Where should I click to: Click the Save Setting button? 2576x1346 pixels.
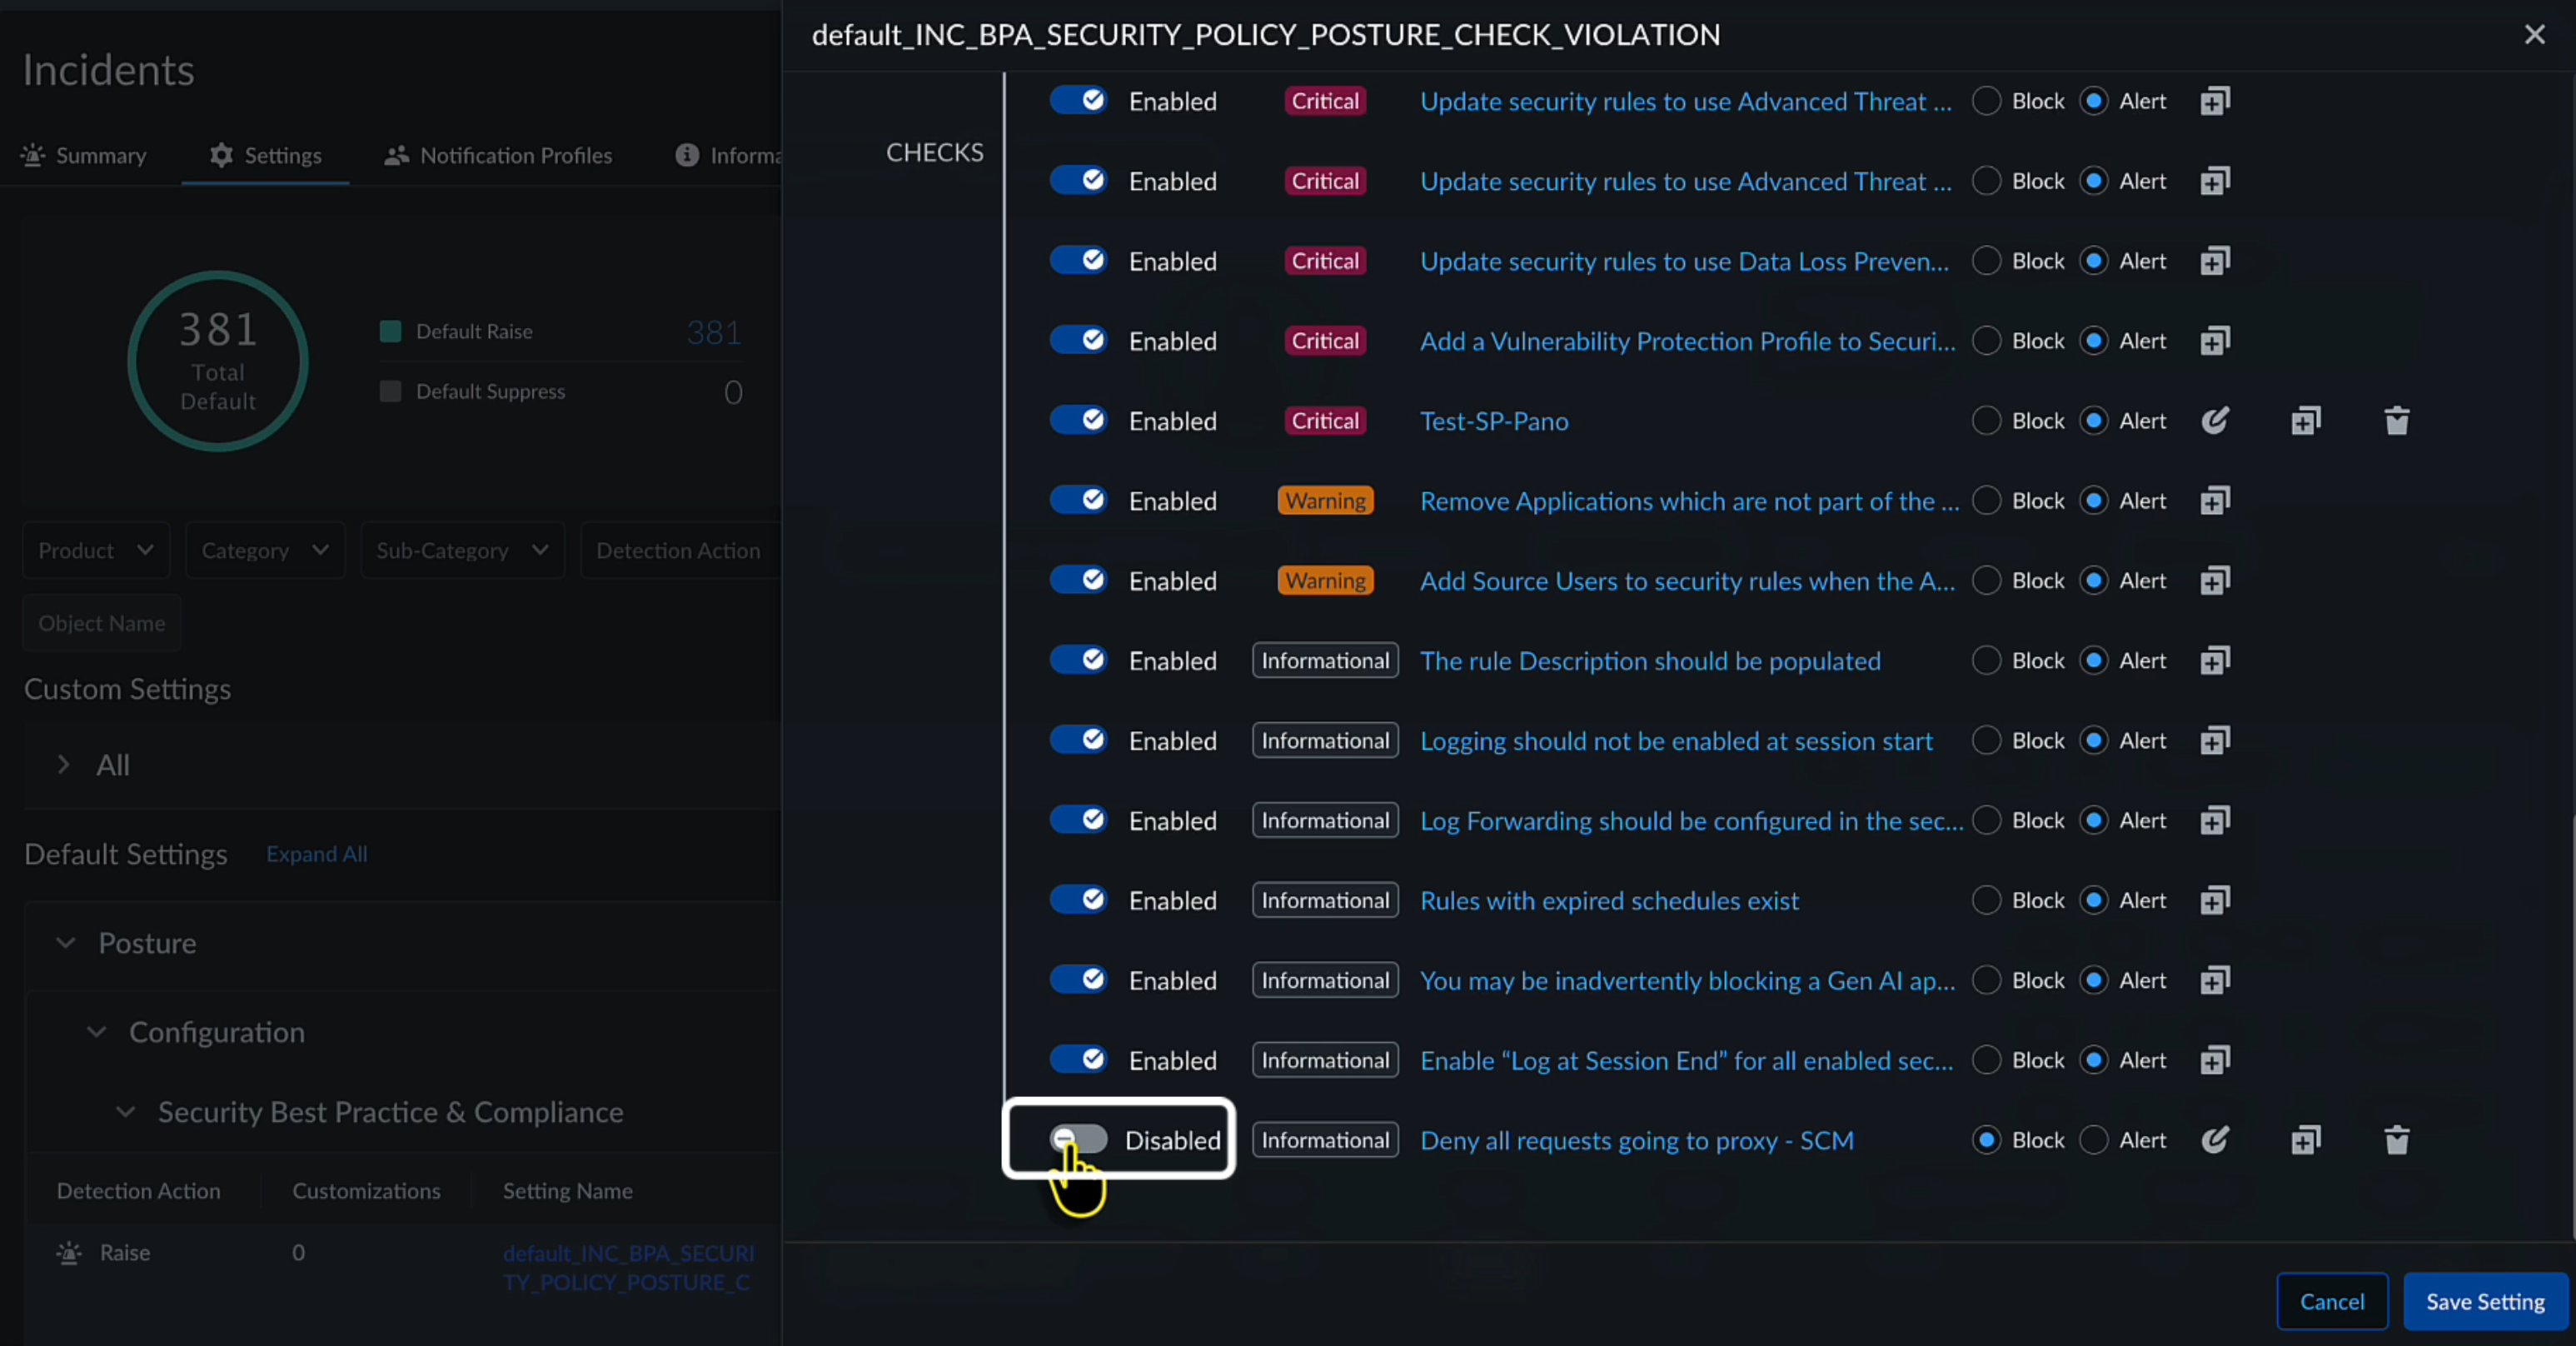[x=2485, y=1301]
